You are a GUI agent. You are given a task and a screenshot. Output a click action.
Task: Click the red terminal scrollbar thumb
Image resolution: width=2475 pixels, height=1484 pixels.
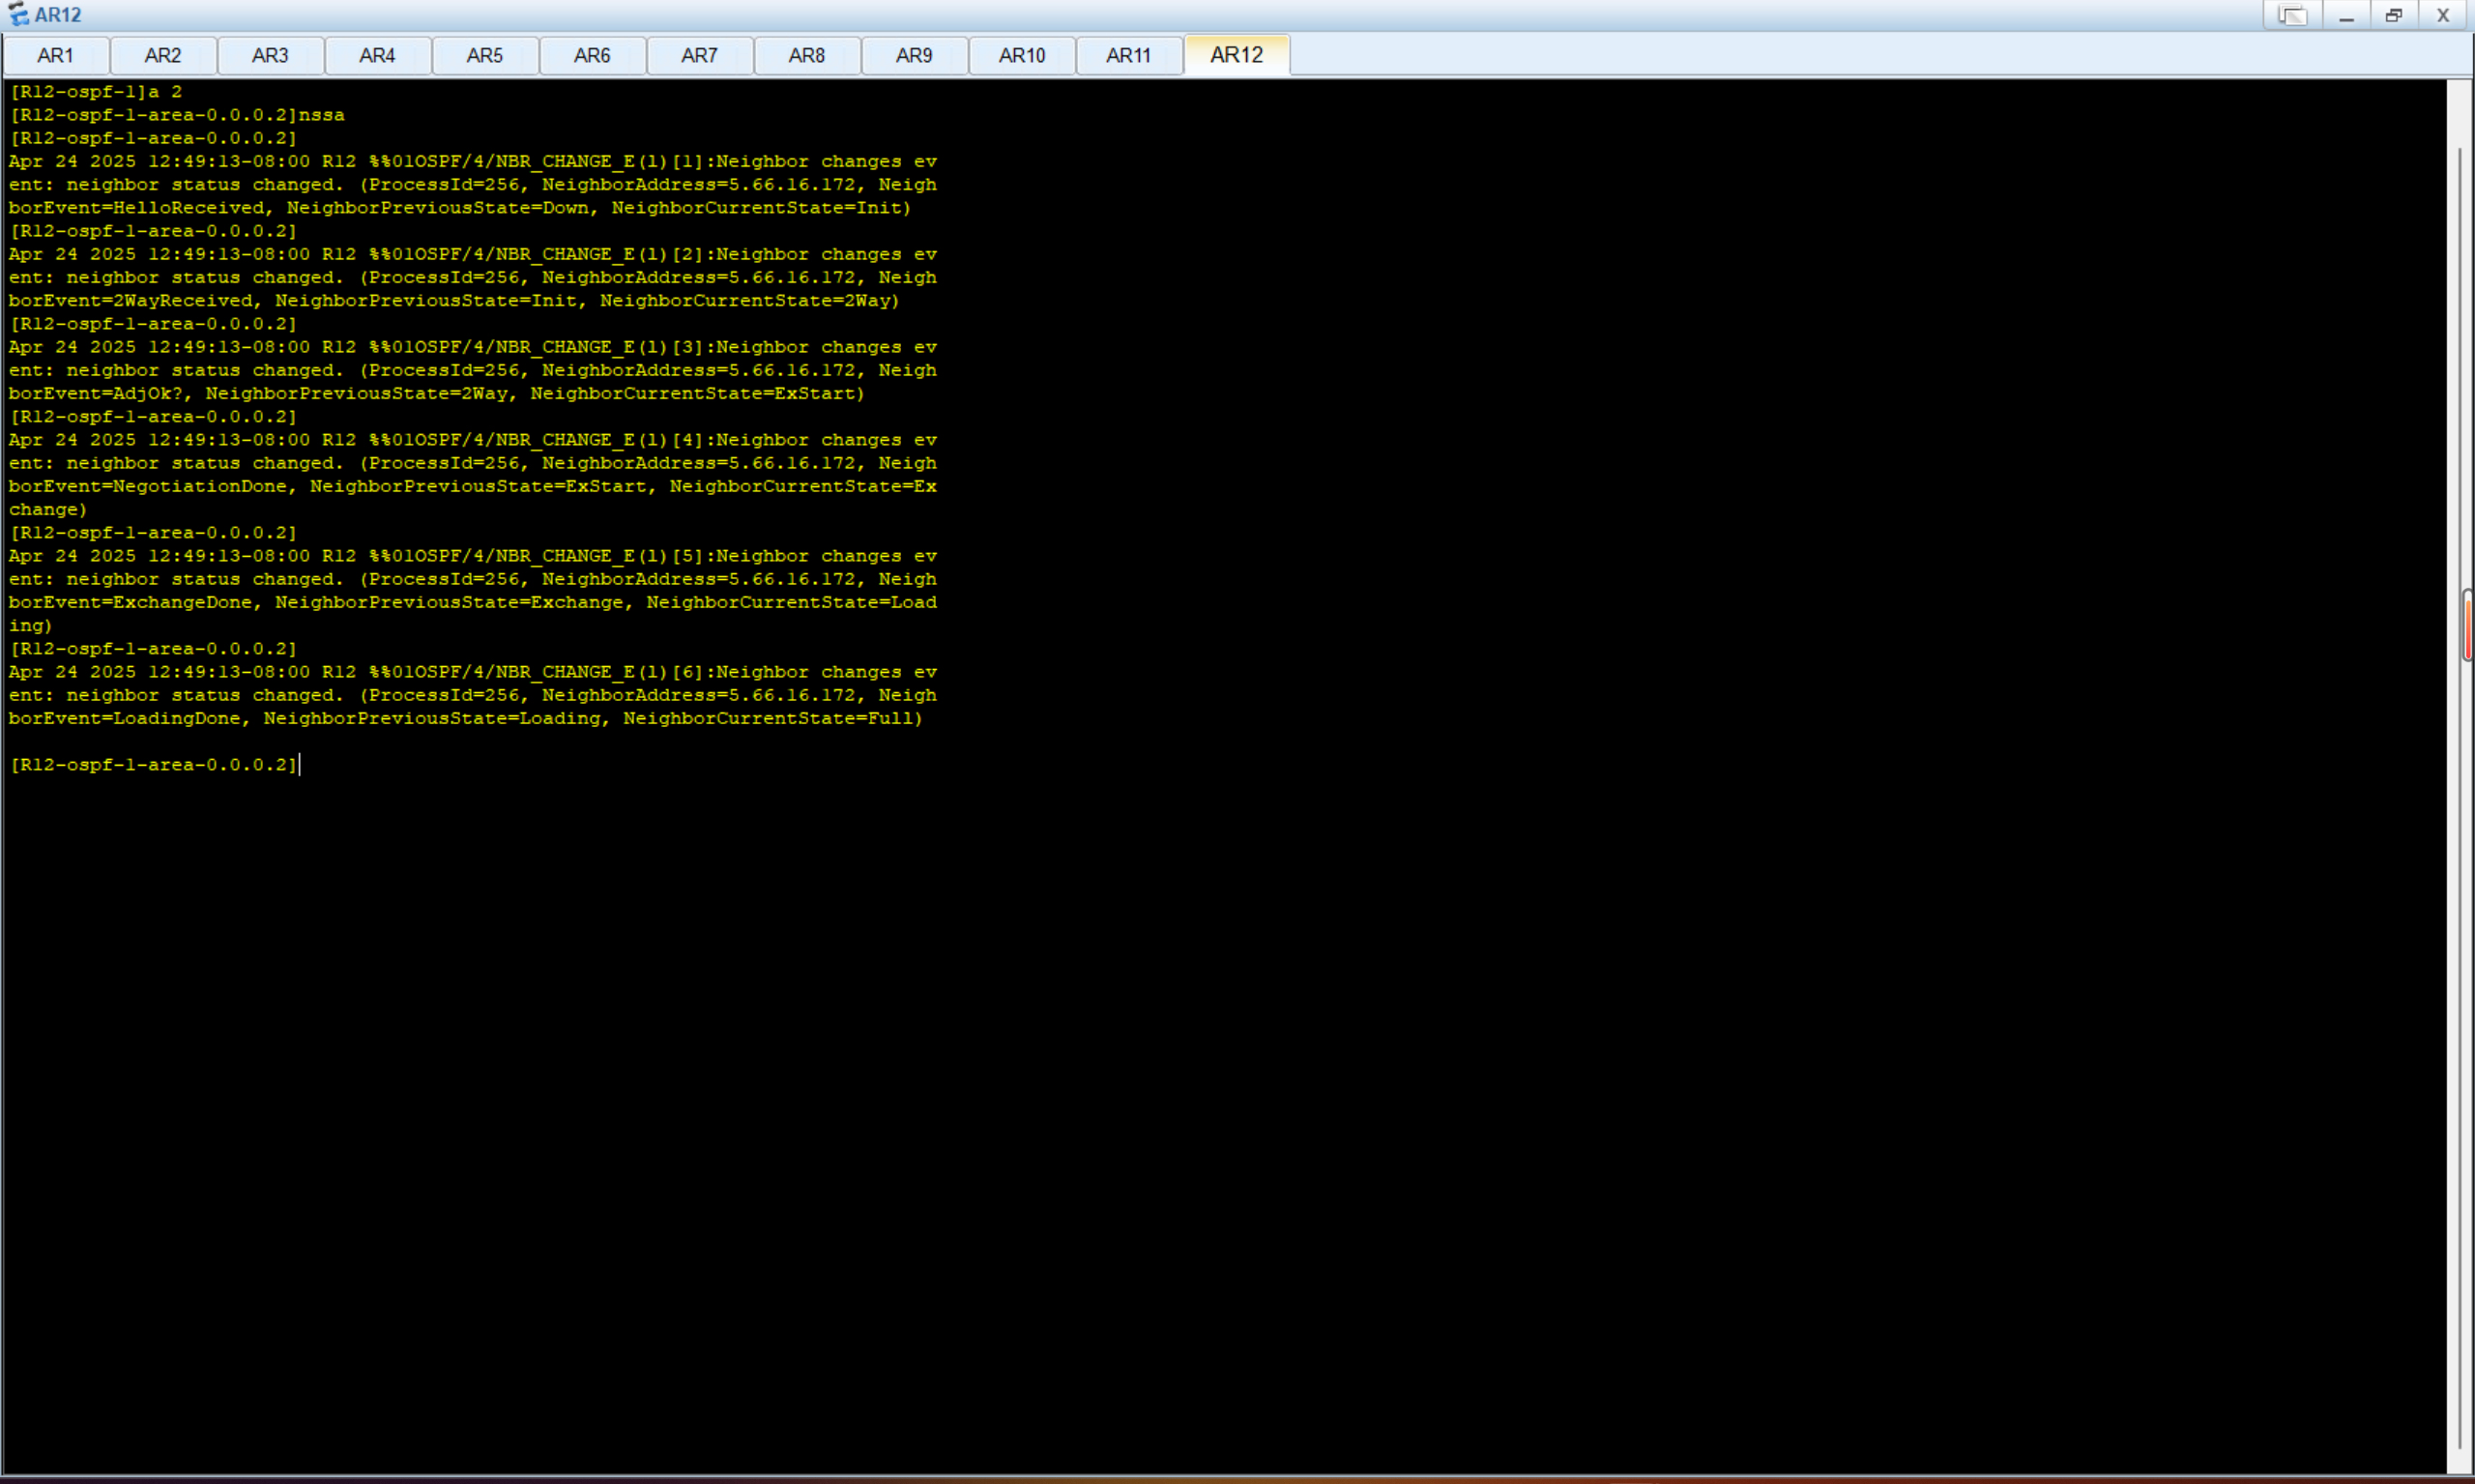pyautogui.click(x=2467, y=626)
